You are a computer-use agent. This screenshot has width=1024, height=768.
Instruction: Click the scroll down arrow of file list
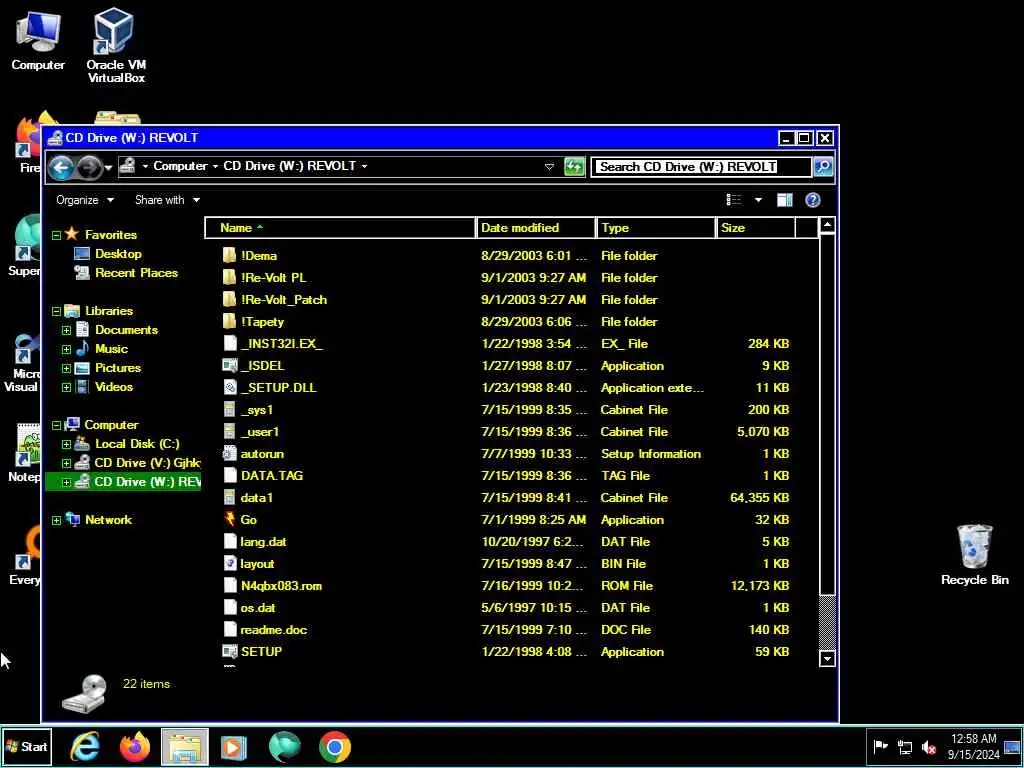(x=827, y=658)
